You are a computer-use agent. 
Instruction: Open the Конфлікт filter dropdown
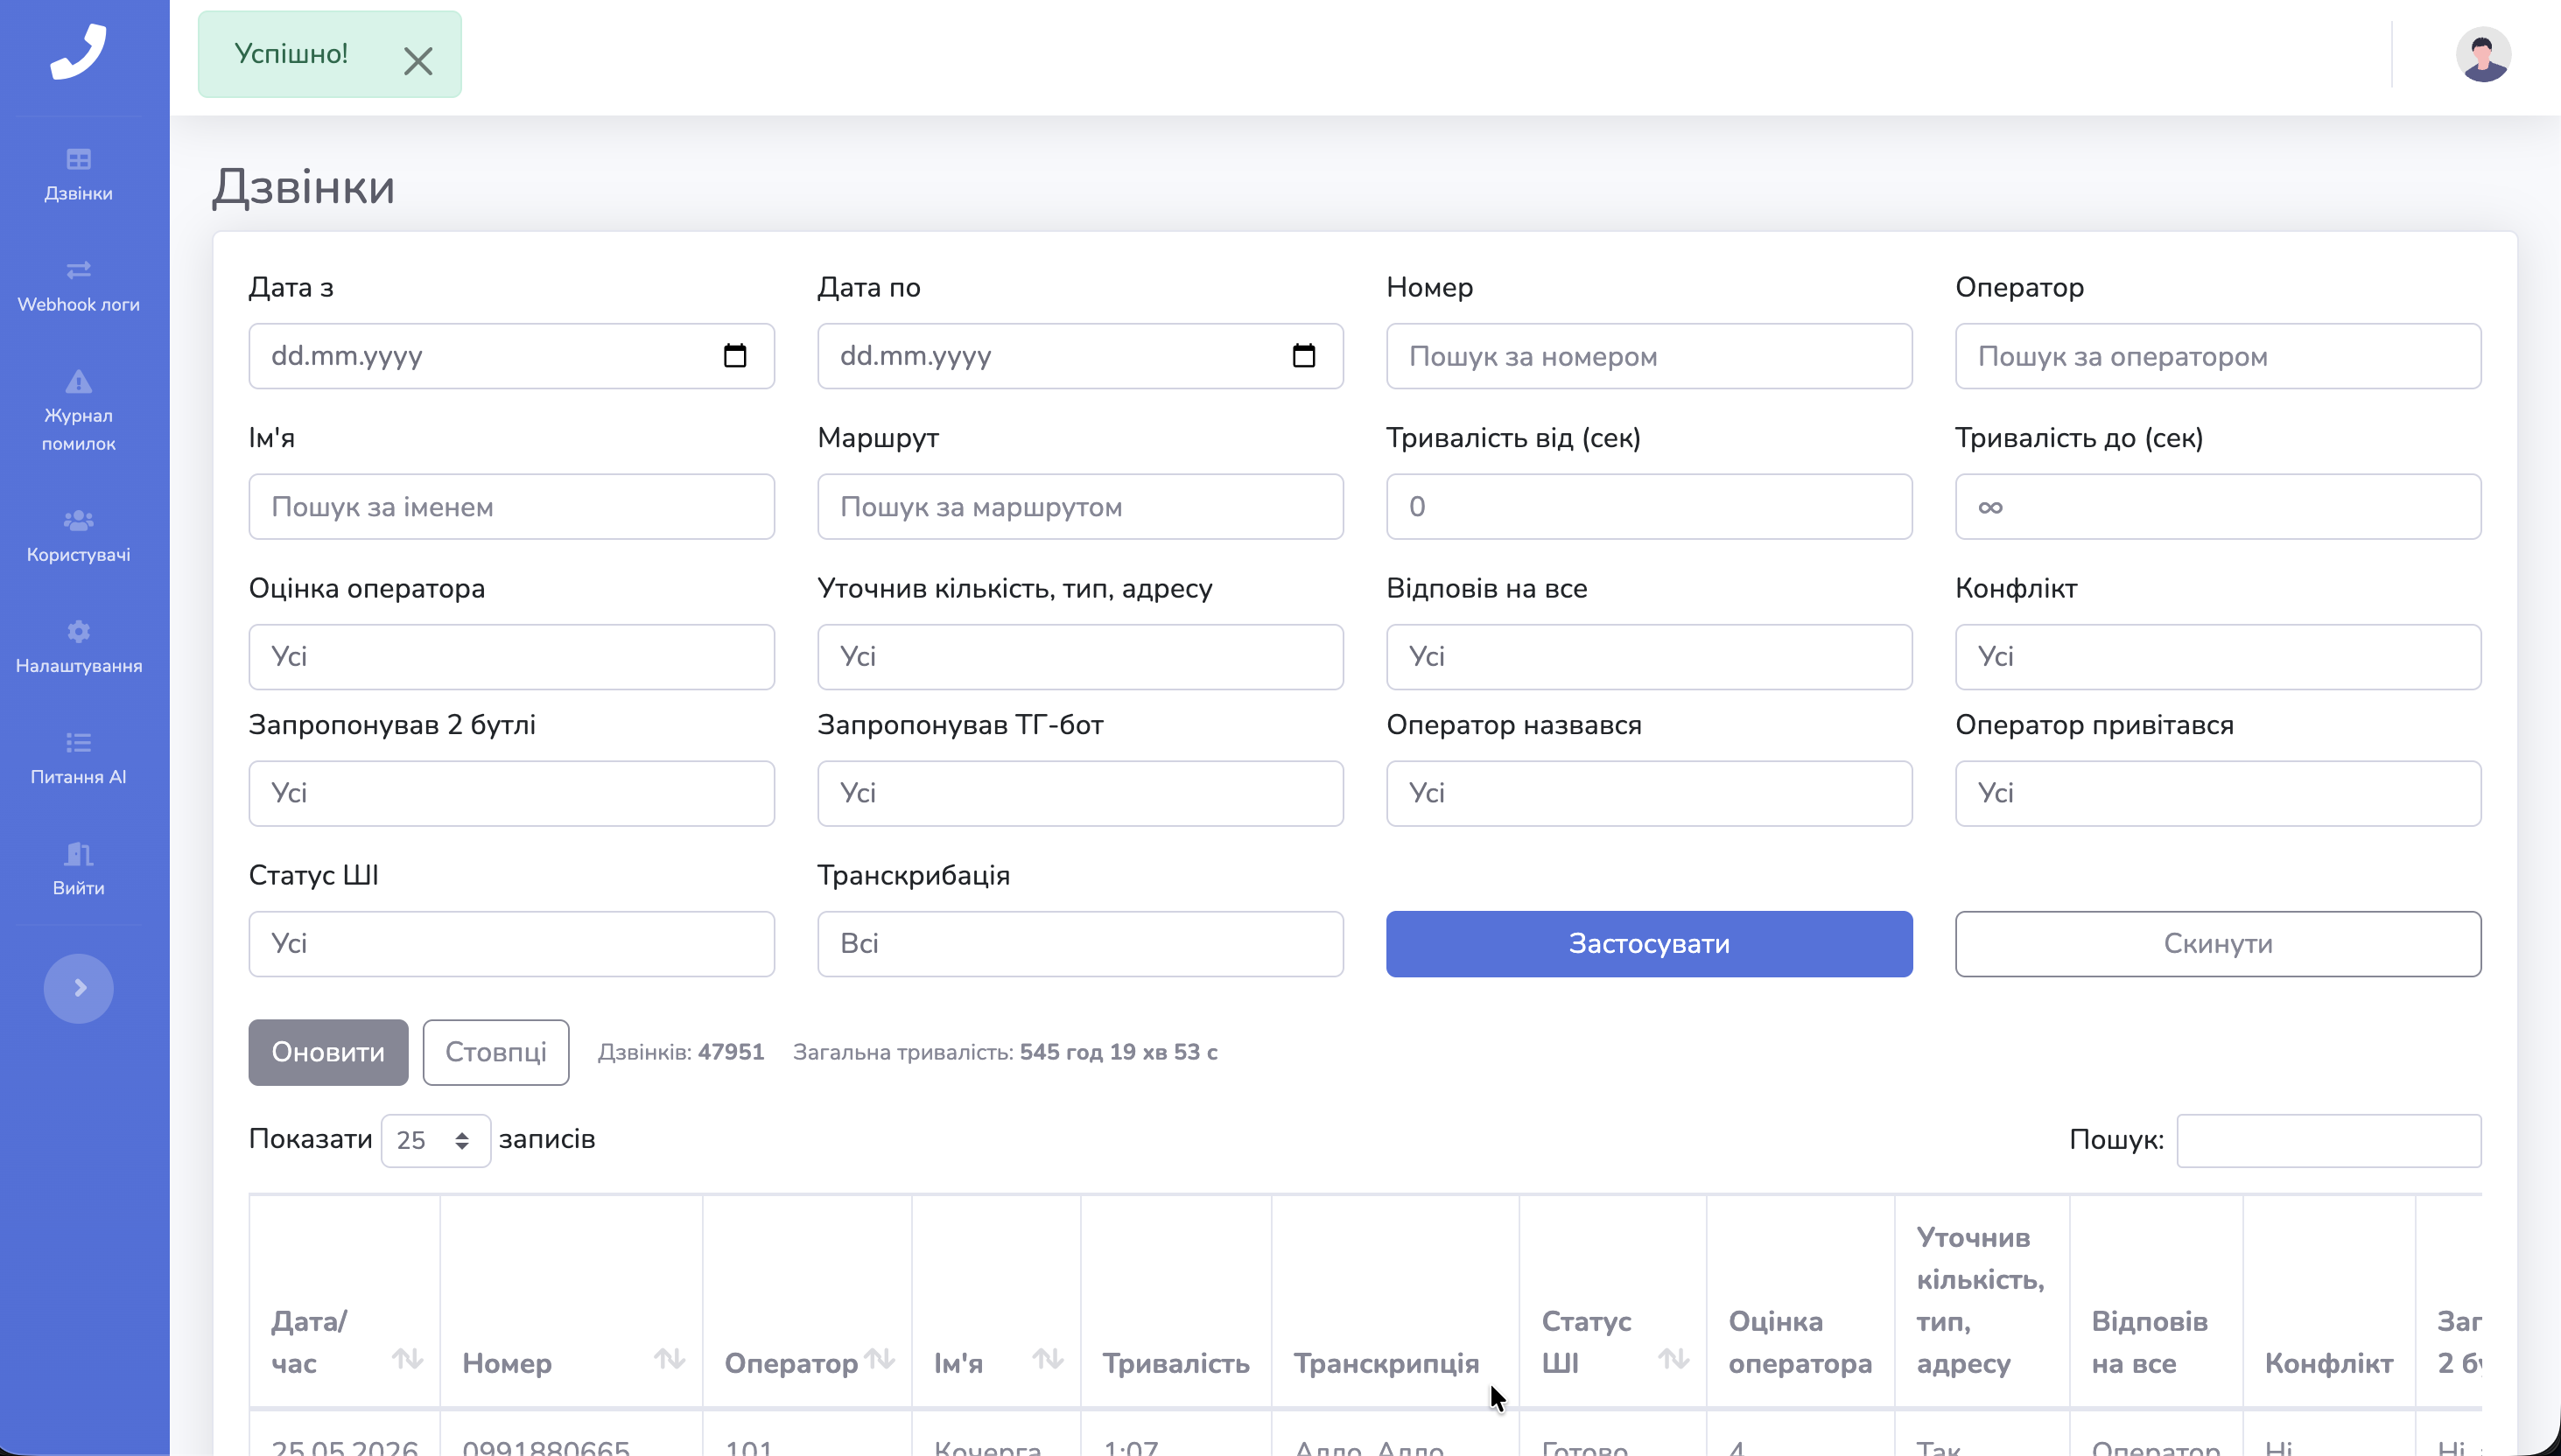pos(2218,657)
